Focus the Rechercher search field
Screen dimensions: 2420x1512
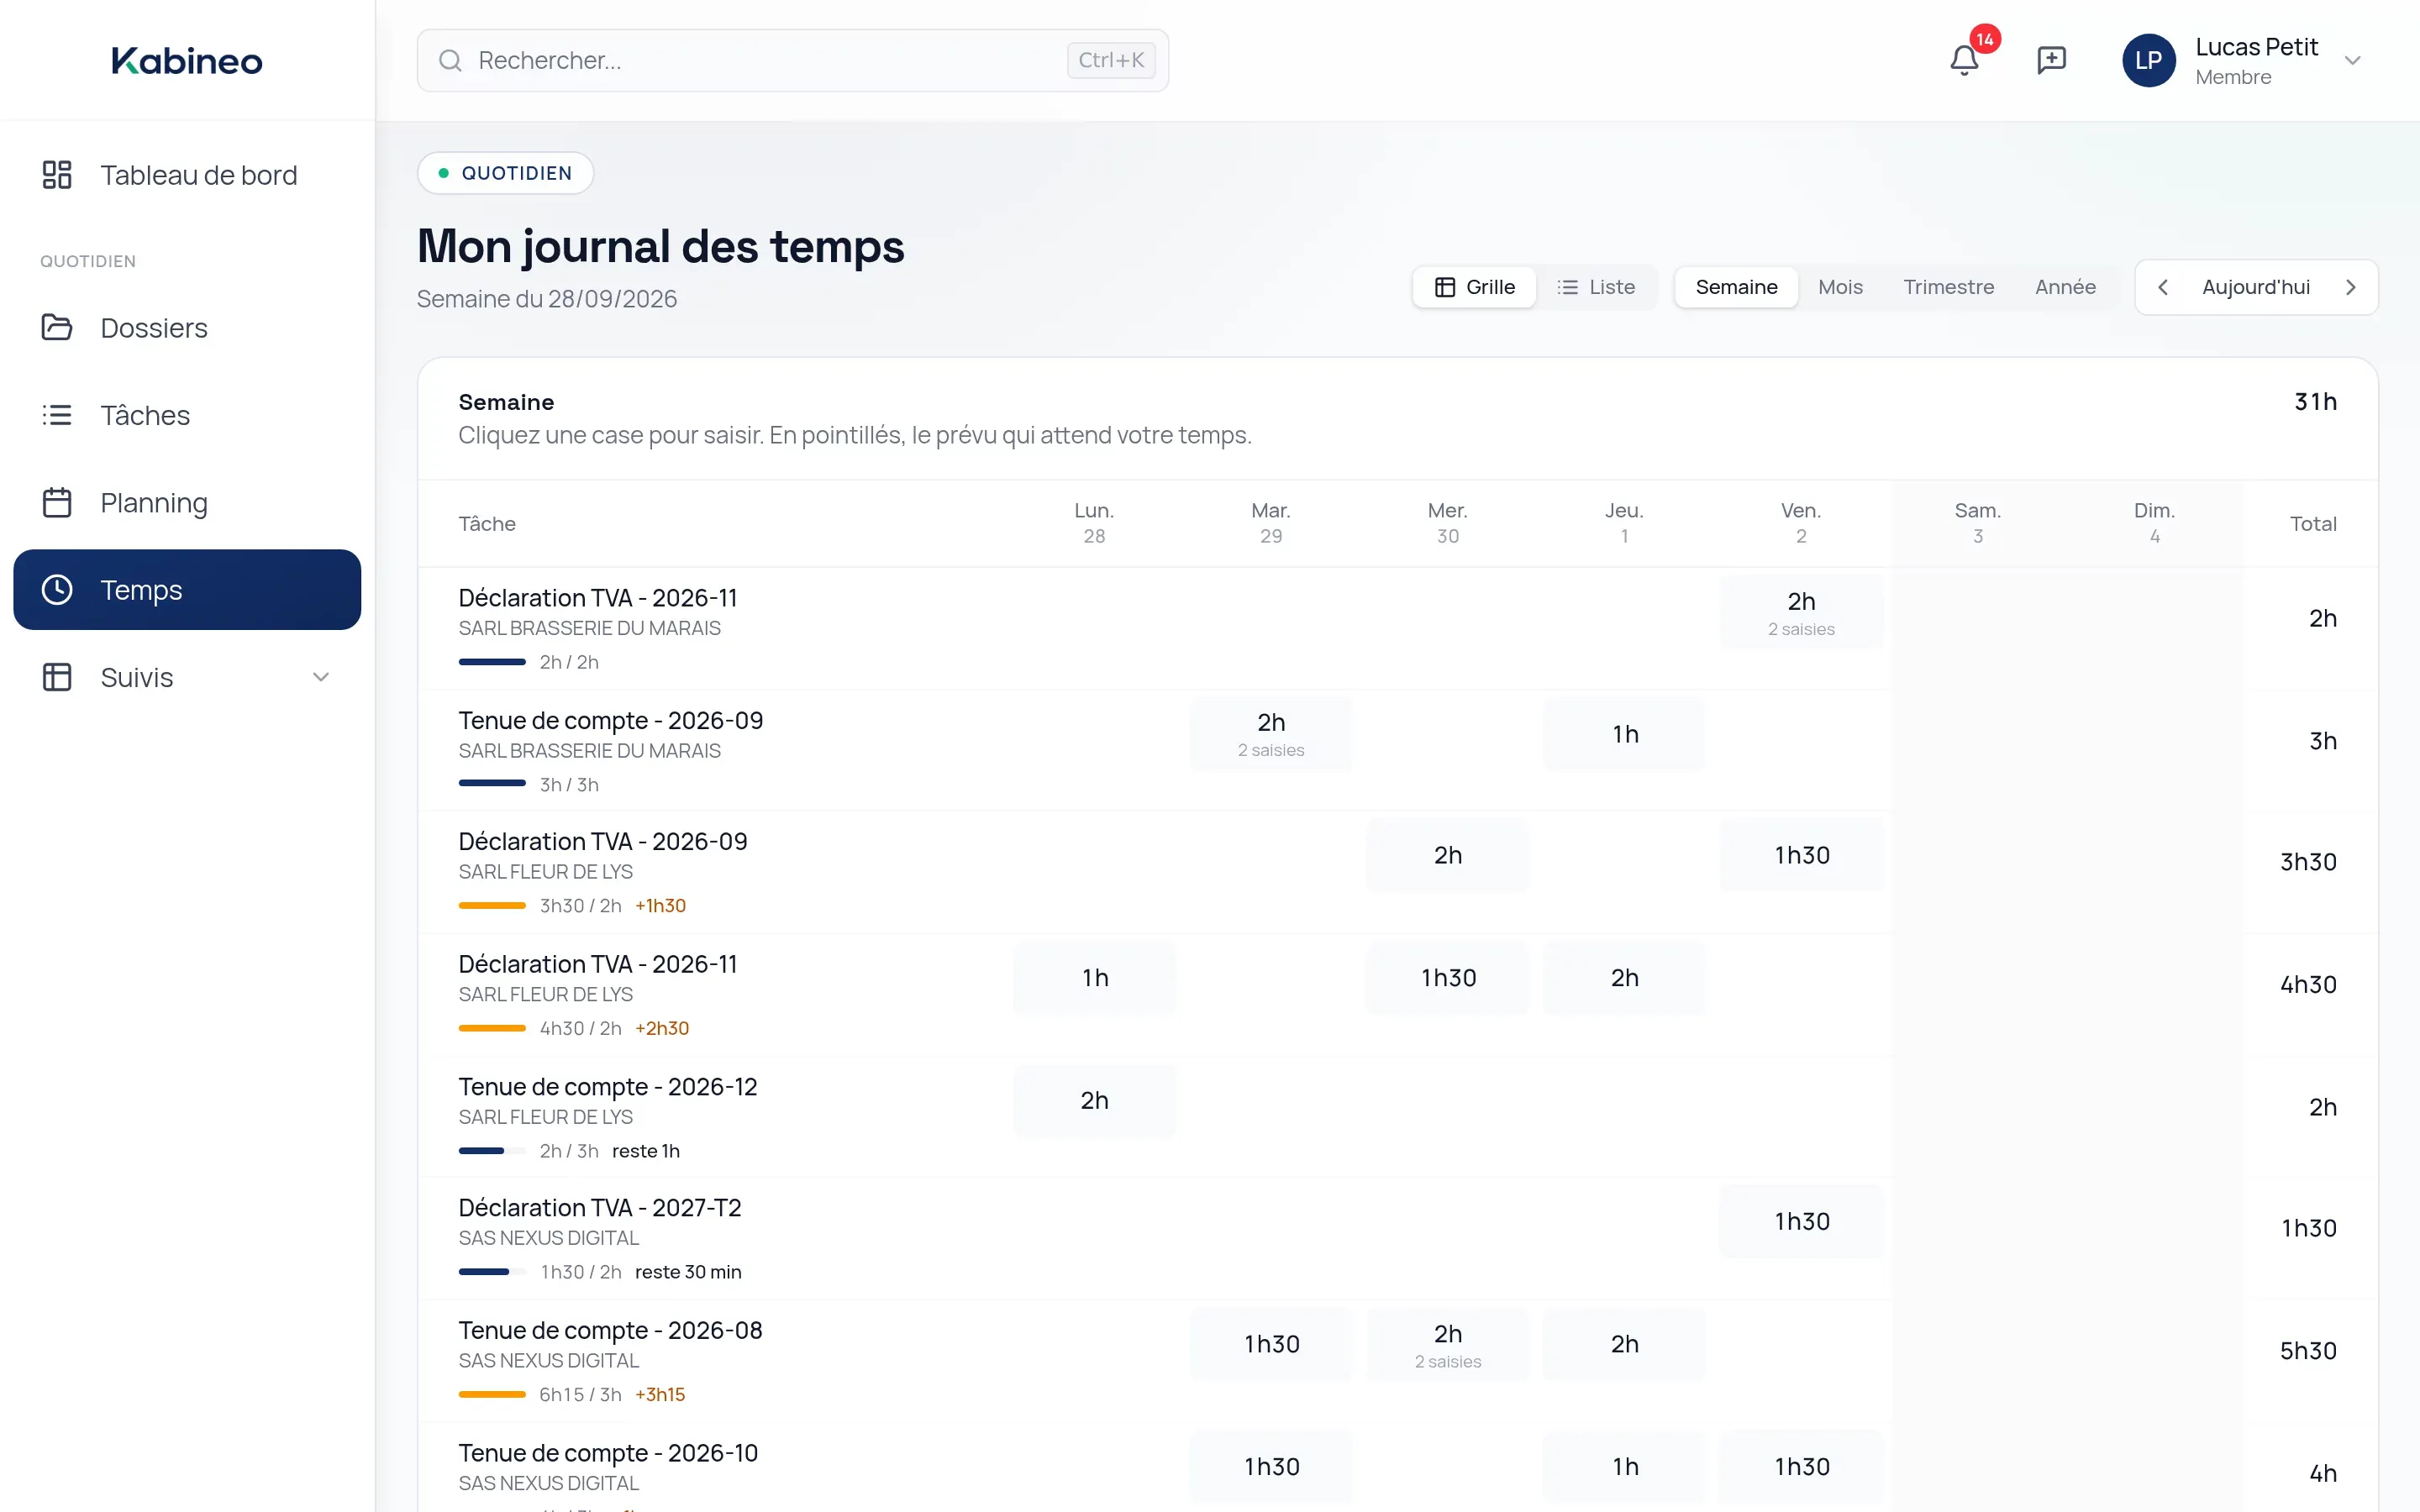pyautogui.click(x=792, y=60)
